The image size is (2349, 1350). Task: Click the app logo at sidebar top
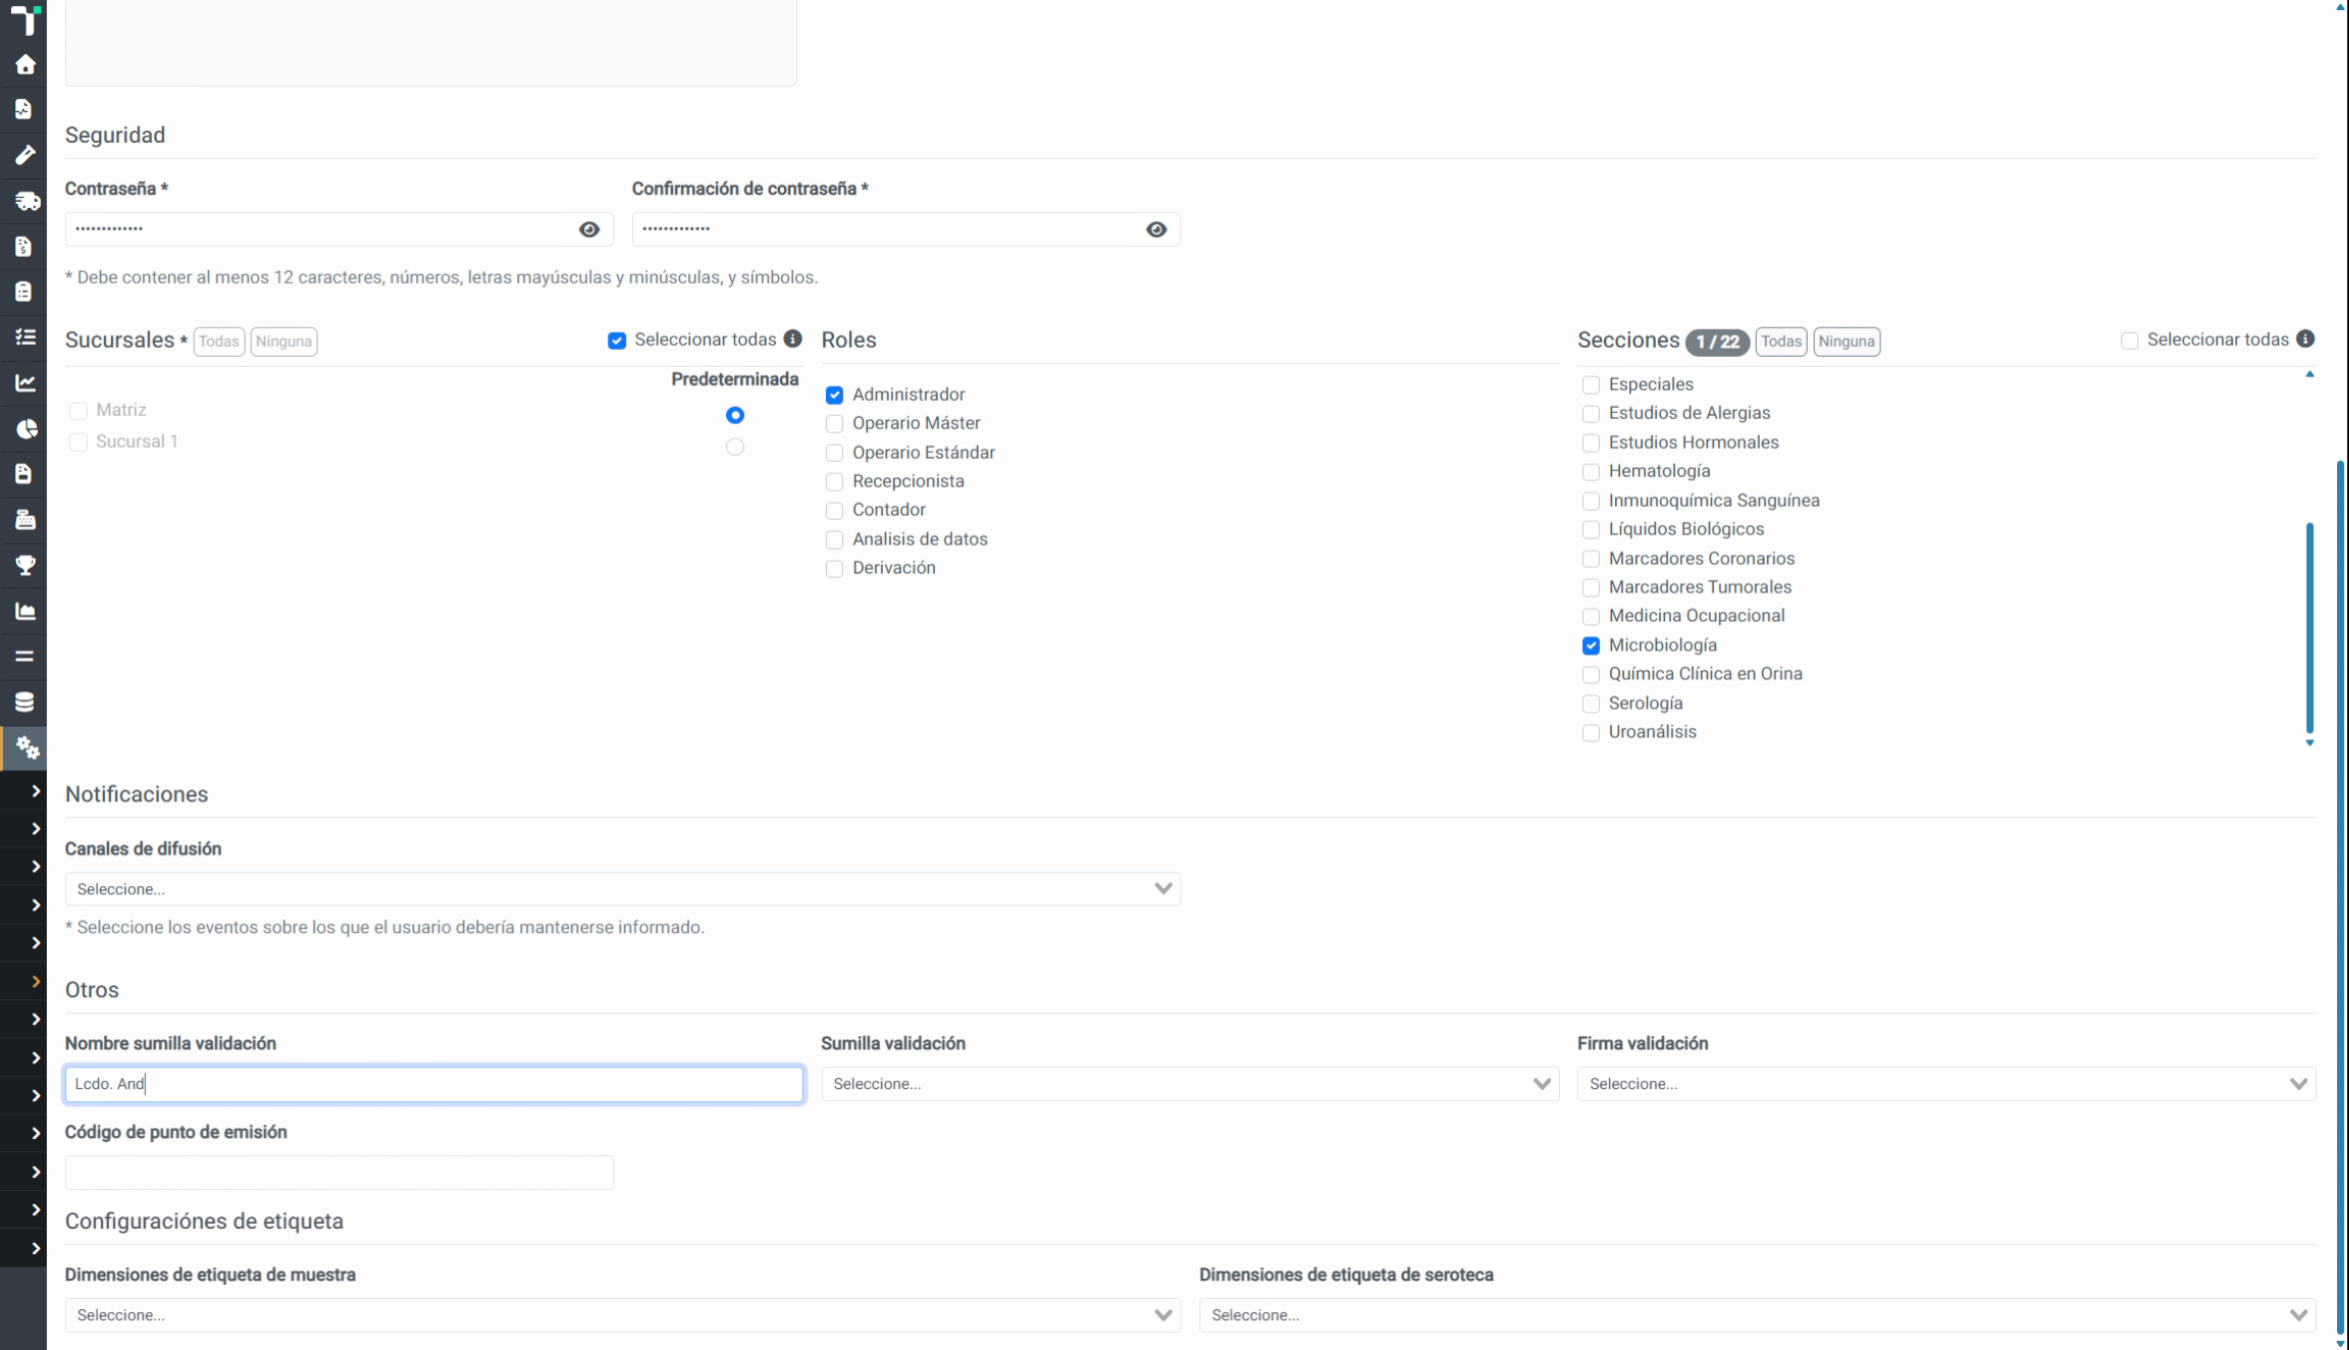(x=24, y=19)
